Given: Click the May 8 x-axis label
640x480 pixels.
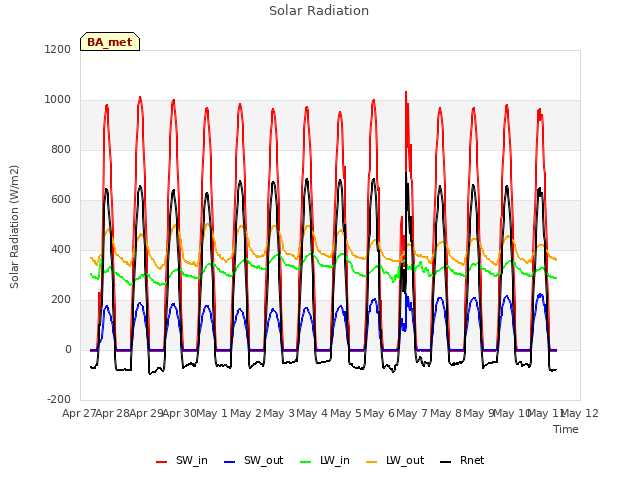Looking at the screenshot, I should (446, 413).
